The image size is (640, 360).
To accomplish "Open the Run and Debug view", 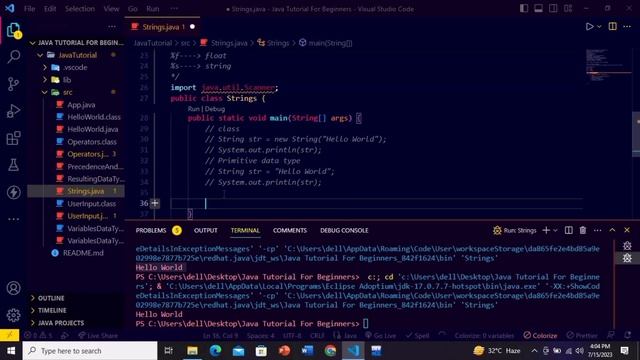I will click(13, 111).
